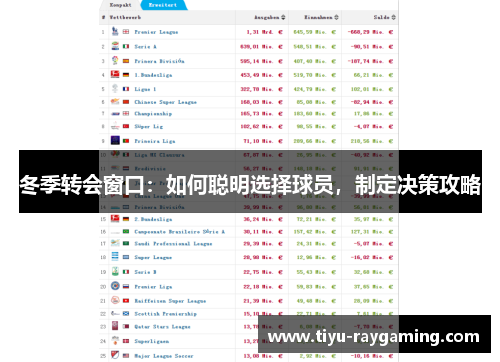This screenshot has height=362, width=500.
Task: Click Premier League Ausgaben value 1,31 Mrd. €
Action: pyautogui.click(x=264, y=32)
